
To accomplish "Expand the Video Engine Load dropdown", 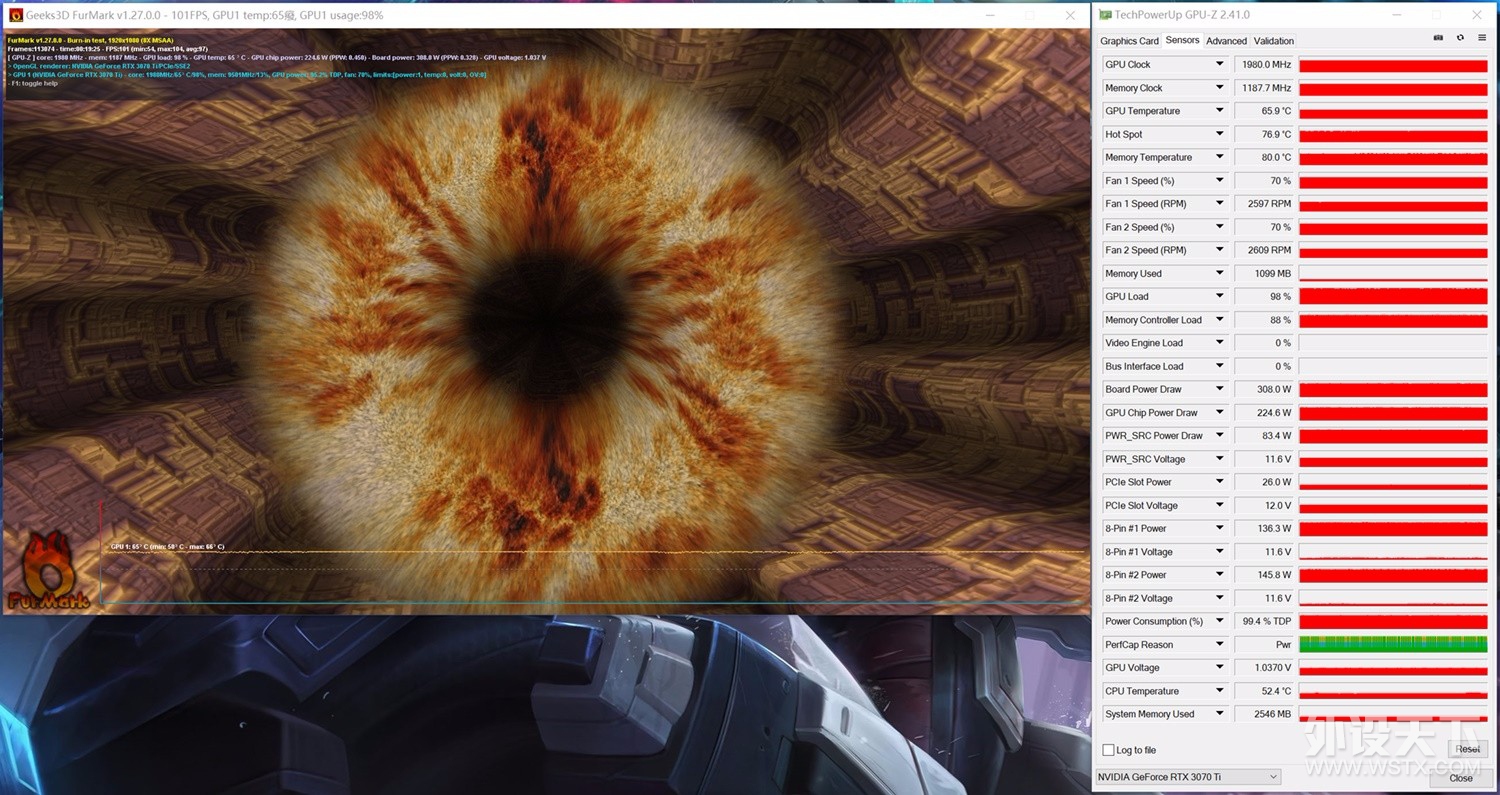I will (1219, 342).
